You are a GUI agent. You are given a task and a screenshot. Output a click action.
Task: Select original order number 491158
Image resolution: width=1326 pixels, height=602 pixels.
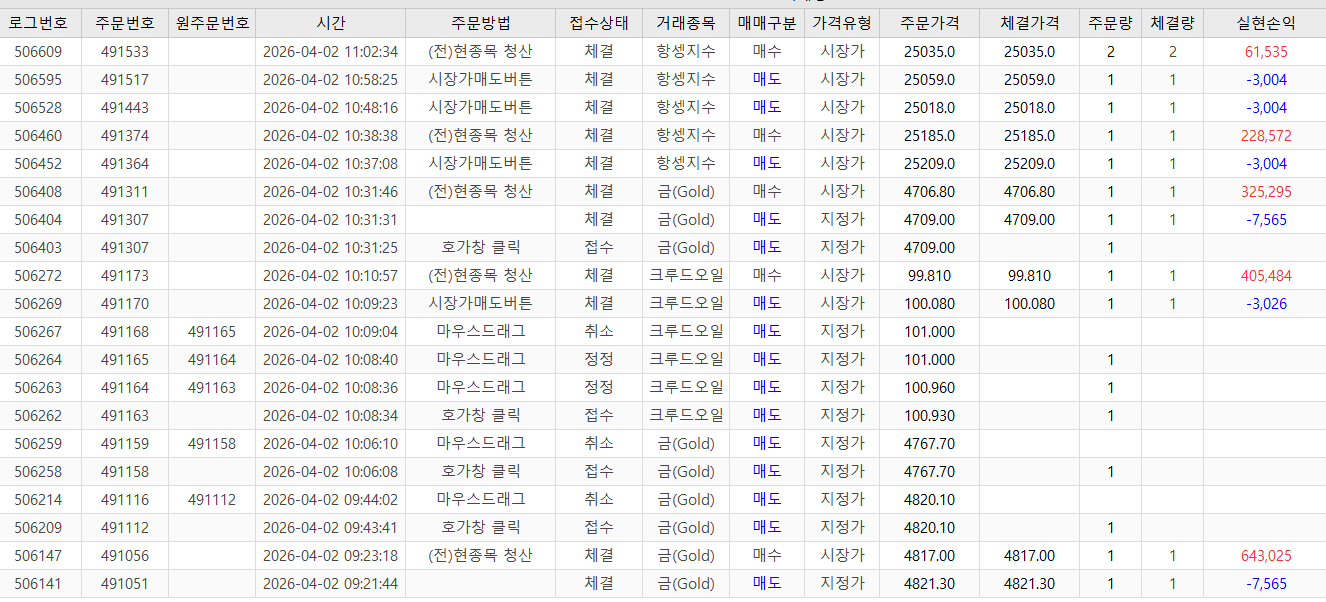pyautogui.click(x=212, y=444)
